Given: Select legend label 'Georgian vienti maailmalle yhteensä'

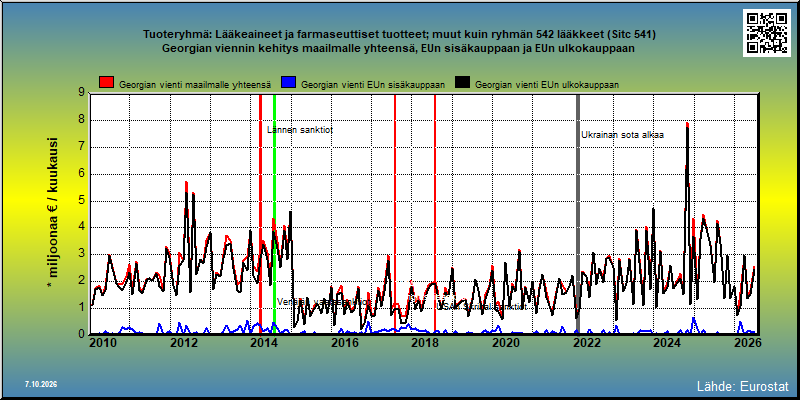Looking at the screenshot, I should (x=195, y=85).
